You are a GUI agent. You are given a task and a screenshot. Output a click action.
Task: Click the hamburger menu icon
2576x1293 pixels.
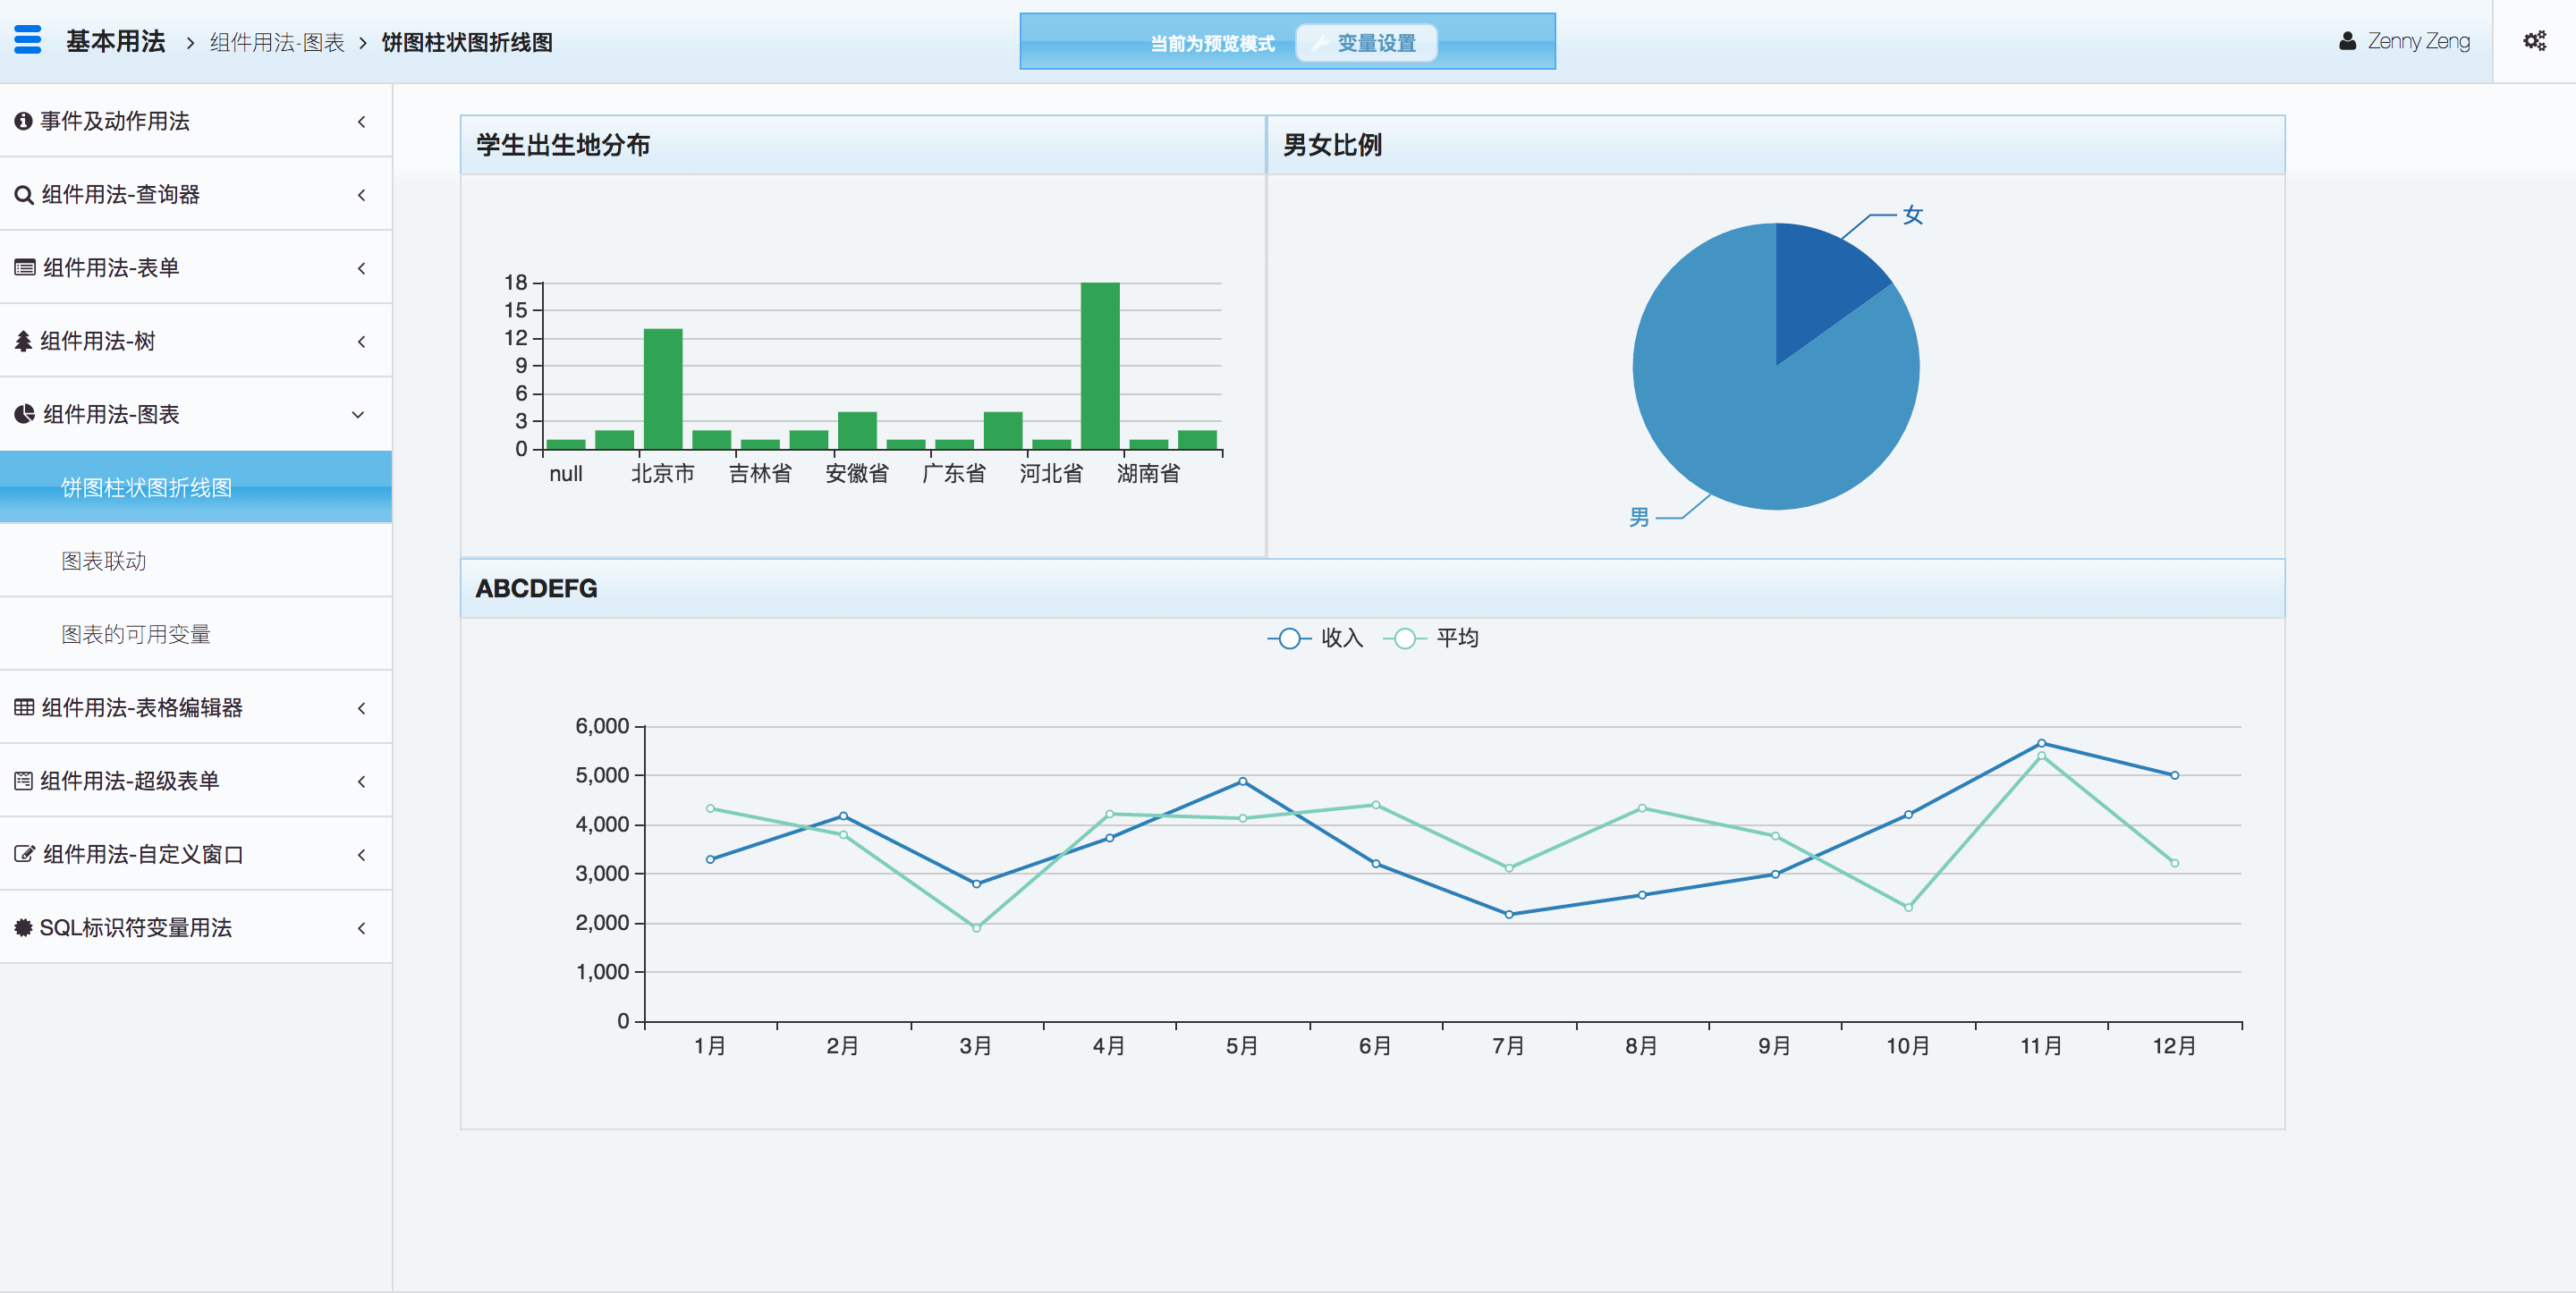(x=28, y=40)
